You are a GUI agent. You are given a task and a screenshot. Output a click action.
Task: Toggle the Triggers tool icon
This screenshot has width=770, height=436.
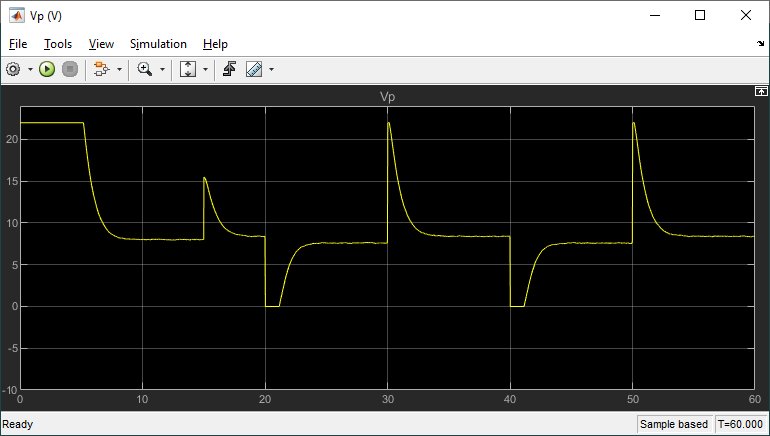click(229, 69)
